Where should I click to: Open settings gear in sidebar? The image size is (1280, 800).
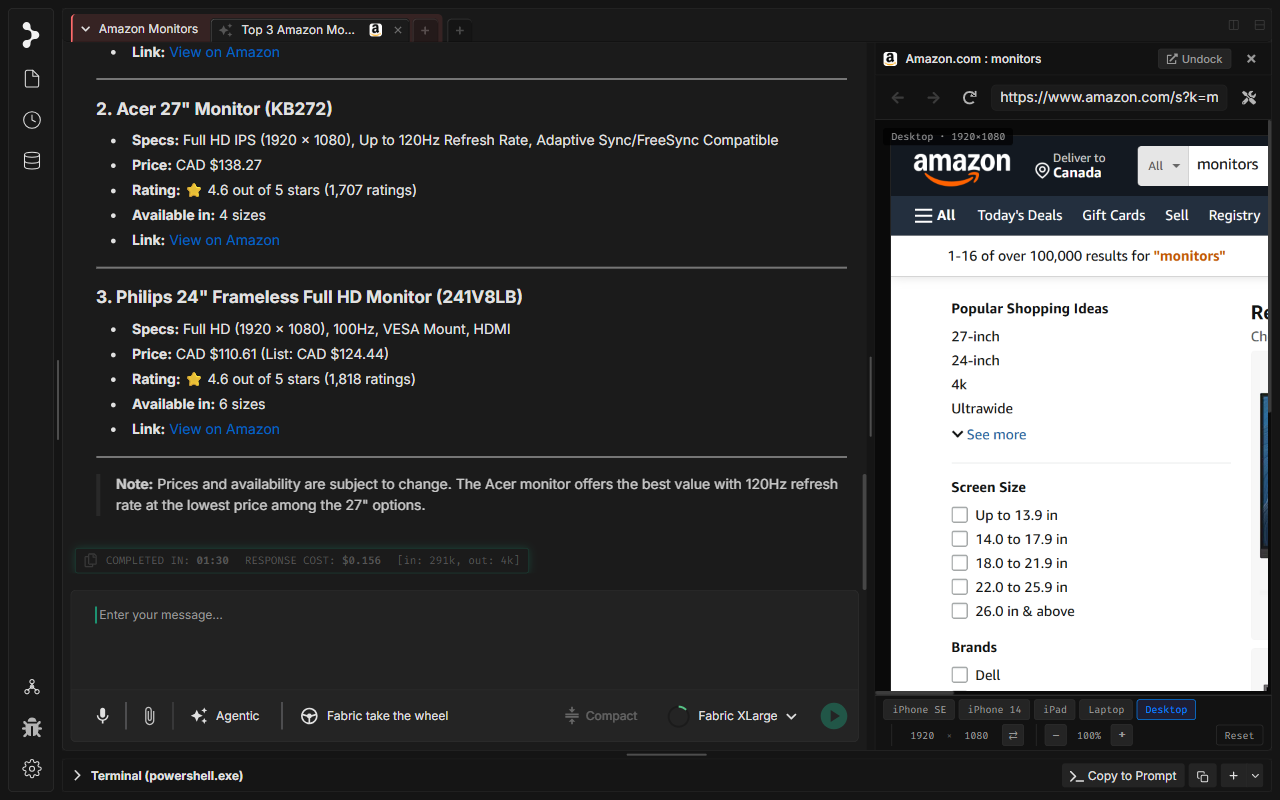click(x=32, y=768)
